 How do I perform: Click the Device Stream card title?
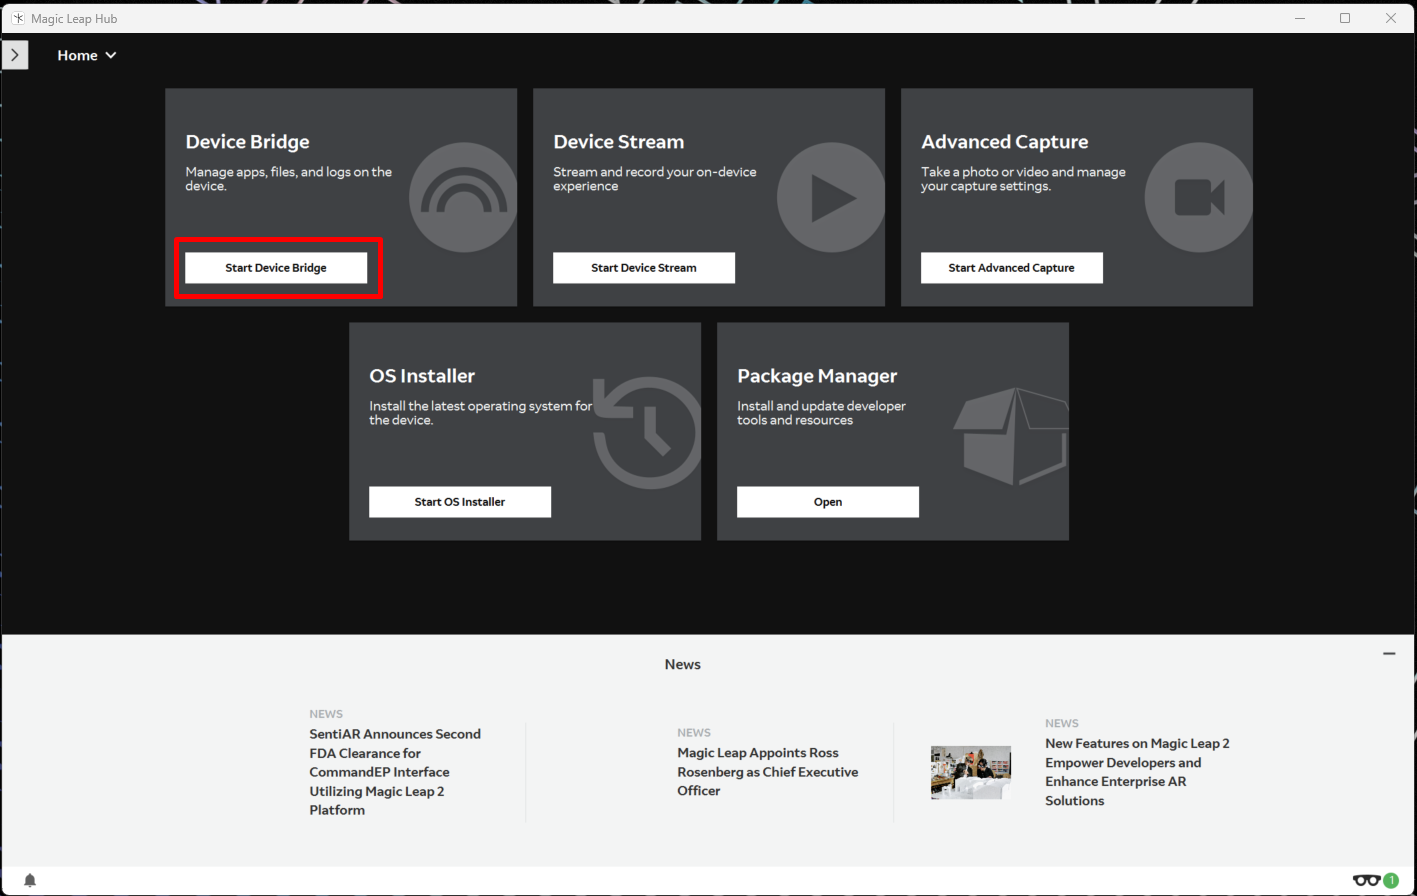[619, 142]
